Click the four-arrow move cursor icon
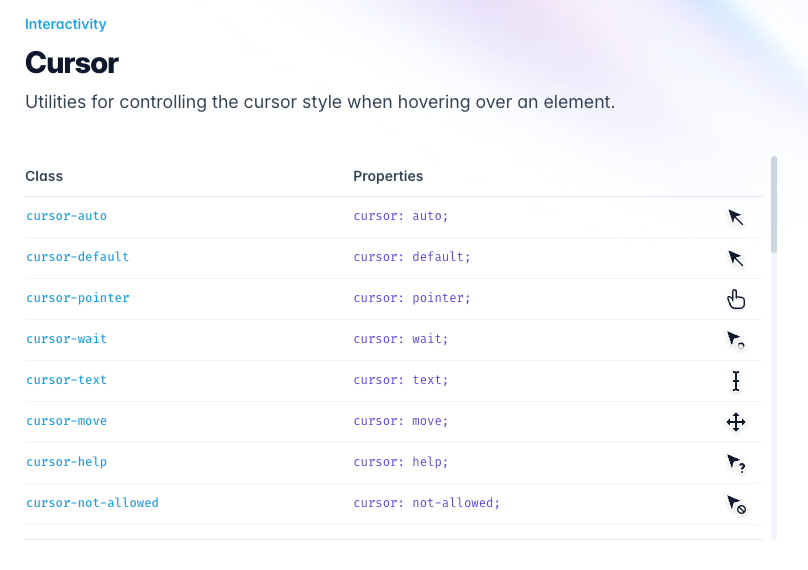 coord(736,422)
